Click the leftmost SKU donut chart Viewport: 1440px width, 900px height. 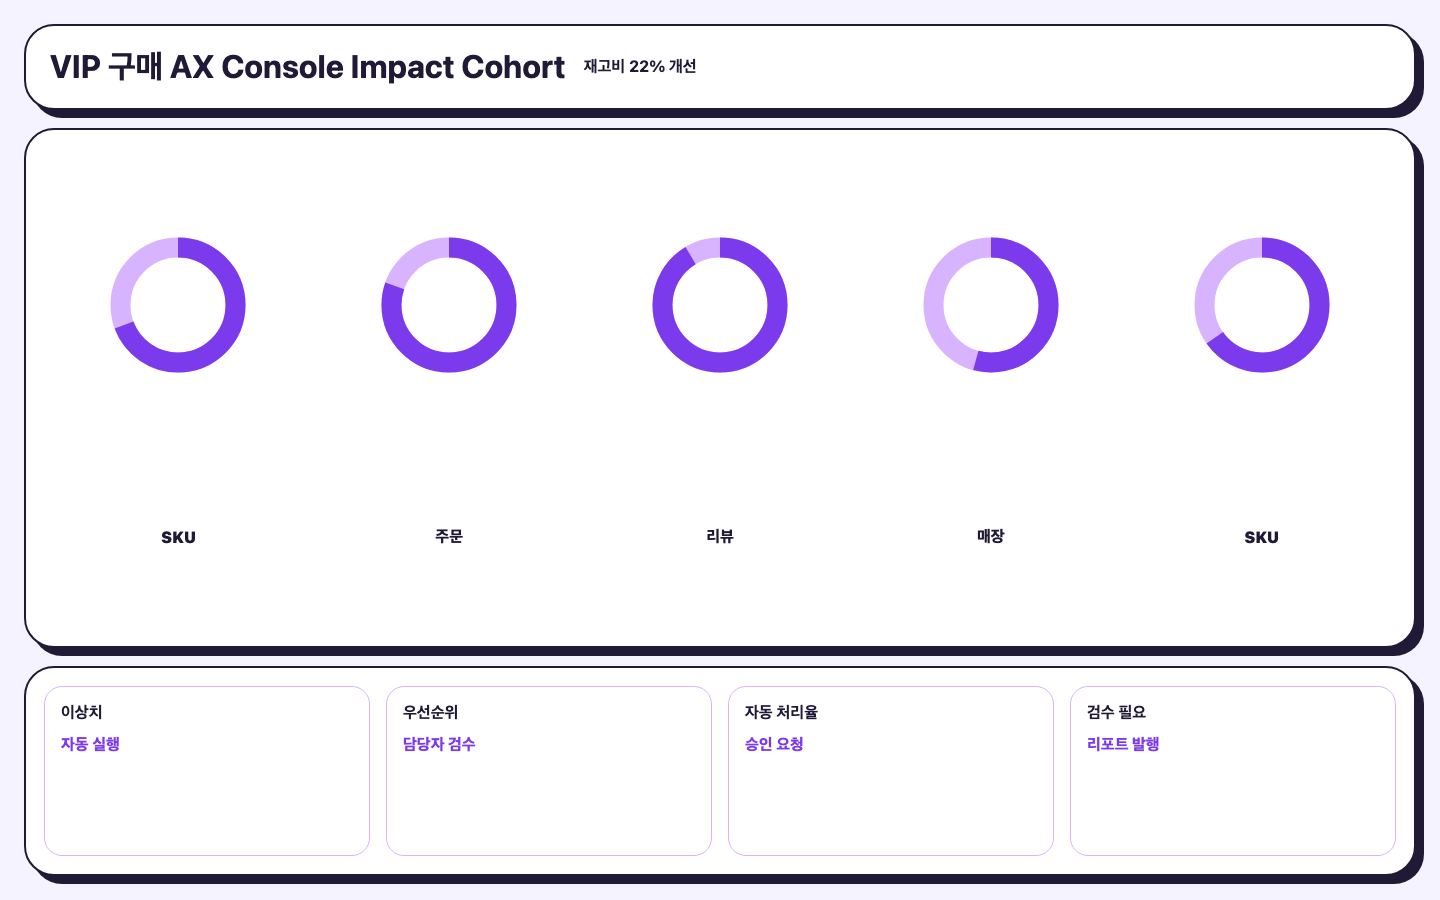click(178, 305)
